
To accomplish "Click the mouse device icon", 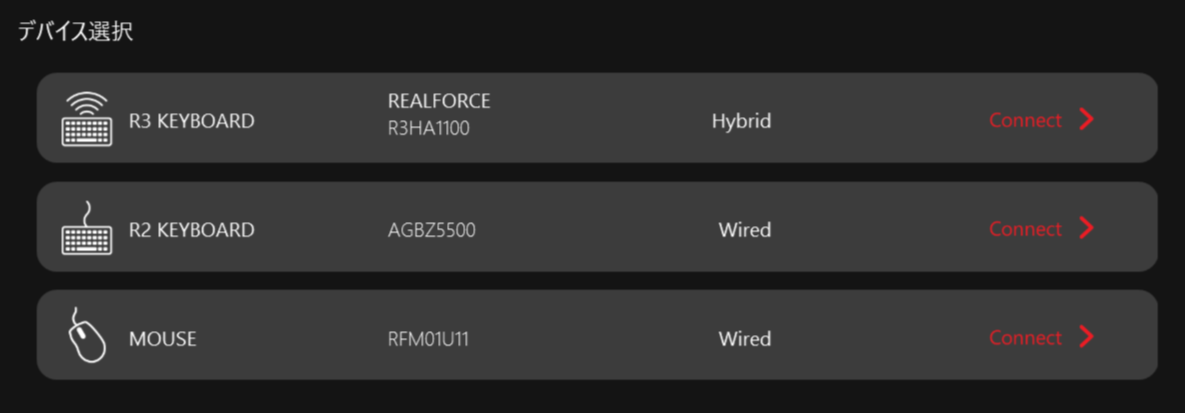I will click(x=87, y=336).
